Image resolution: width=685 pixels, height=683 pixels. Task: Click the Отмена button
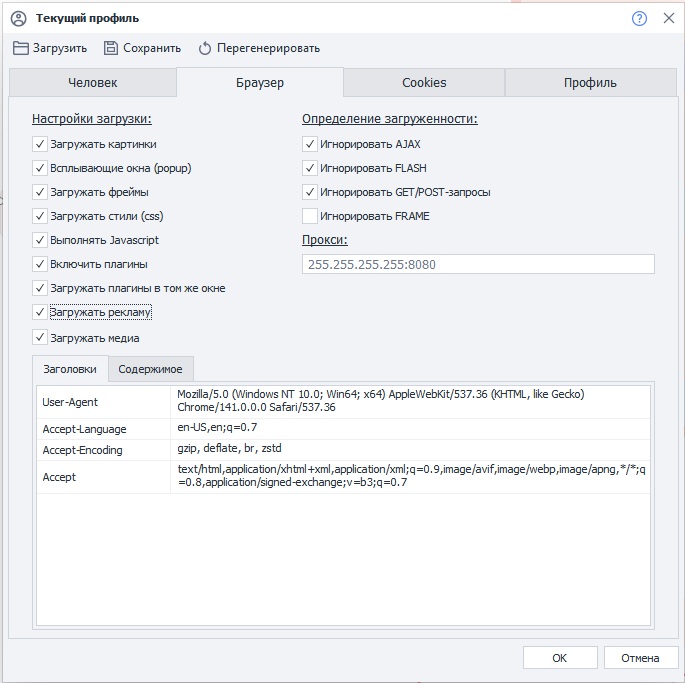pos(640,658)
